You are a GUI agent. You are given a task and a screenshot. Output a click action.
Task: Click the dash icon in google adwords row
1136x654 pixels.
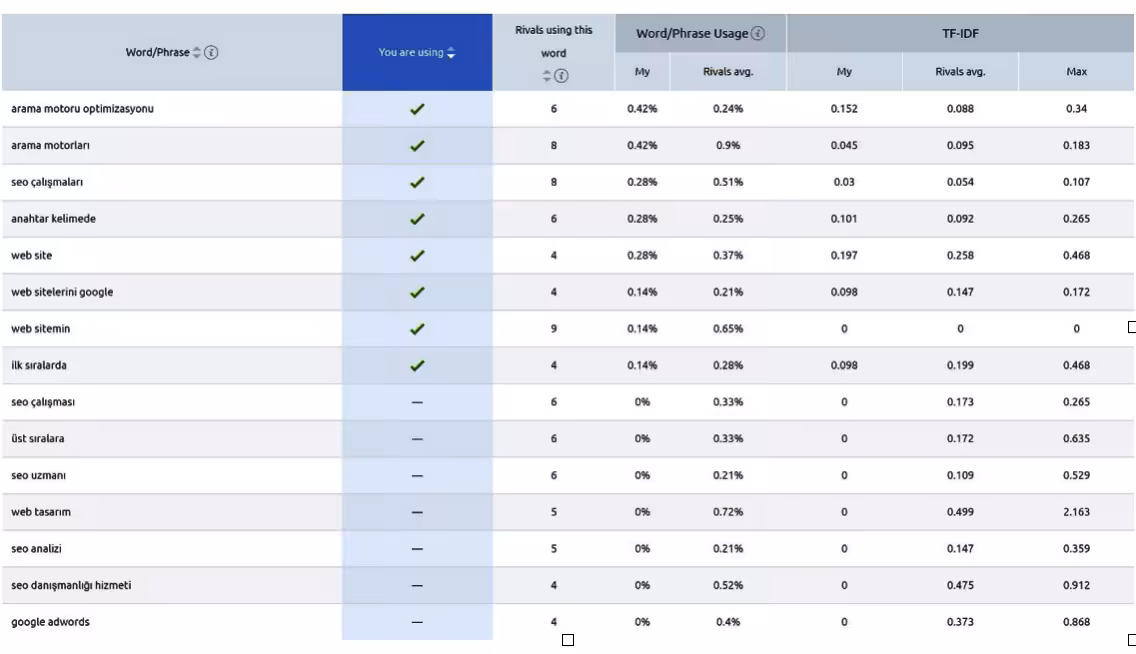(417, 621)
